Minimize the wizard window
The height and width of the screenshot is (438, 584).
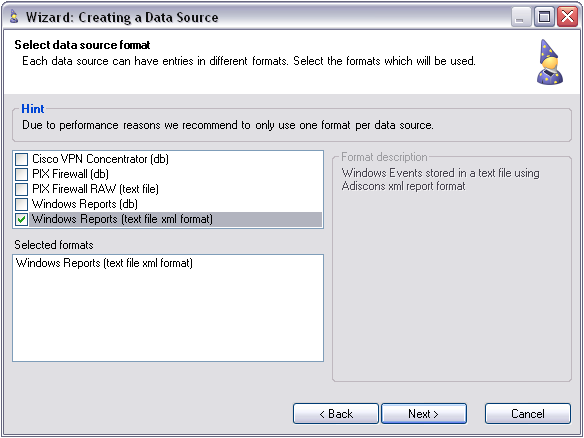(x=521, y=17)
